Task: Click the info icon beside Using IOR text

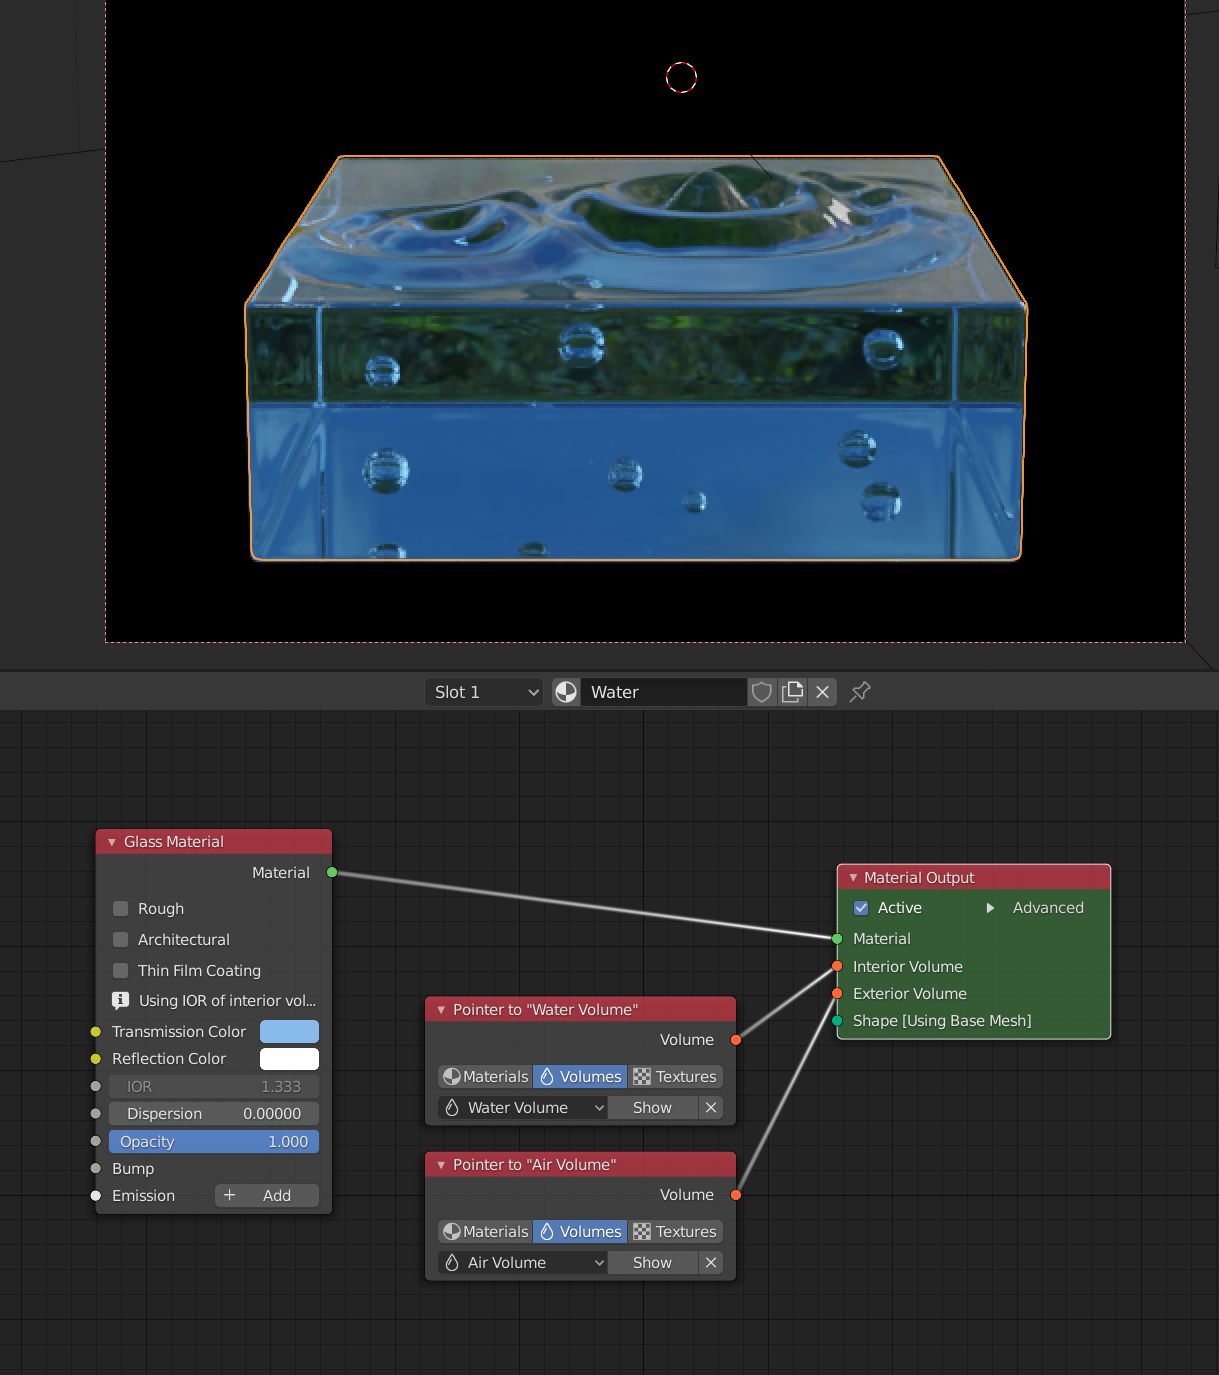Action: [120, 1001]
